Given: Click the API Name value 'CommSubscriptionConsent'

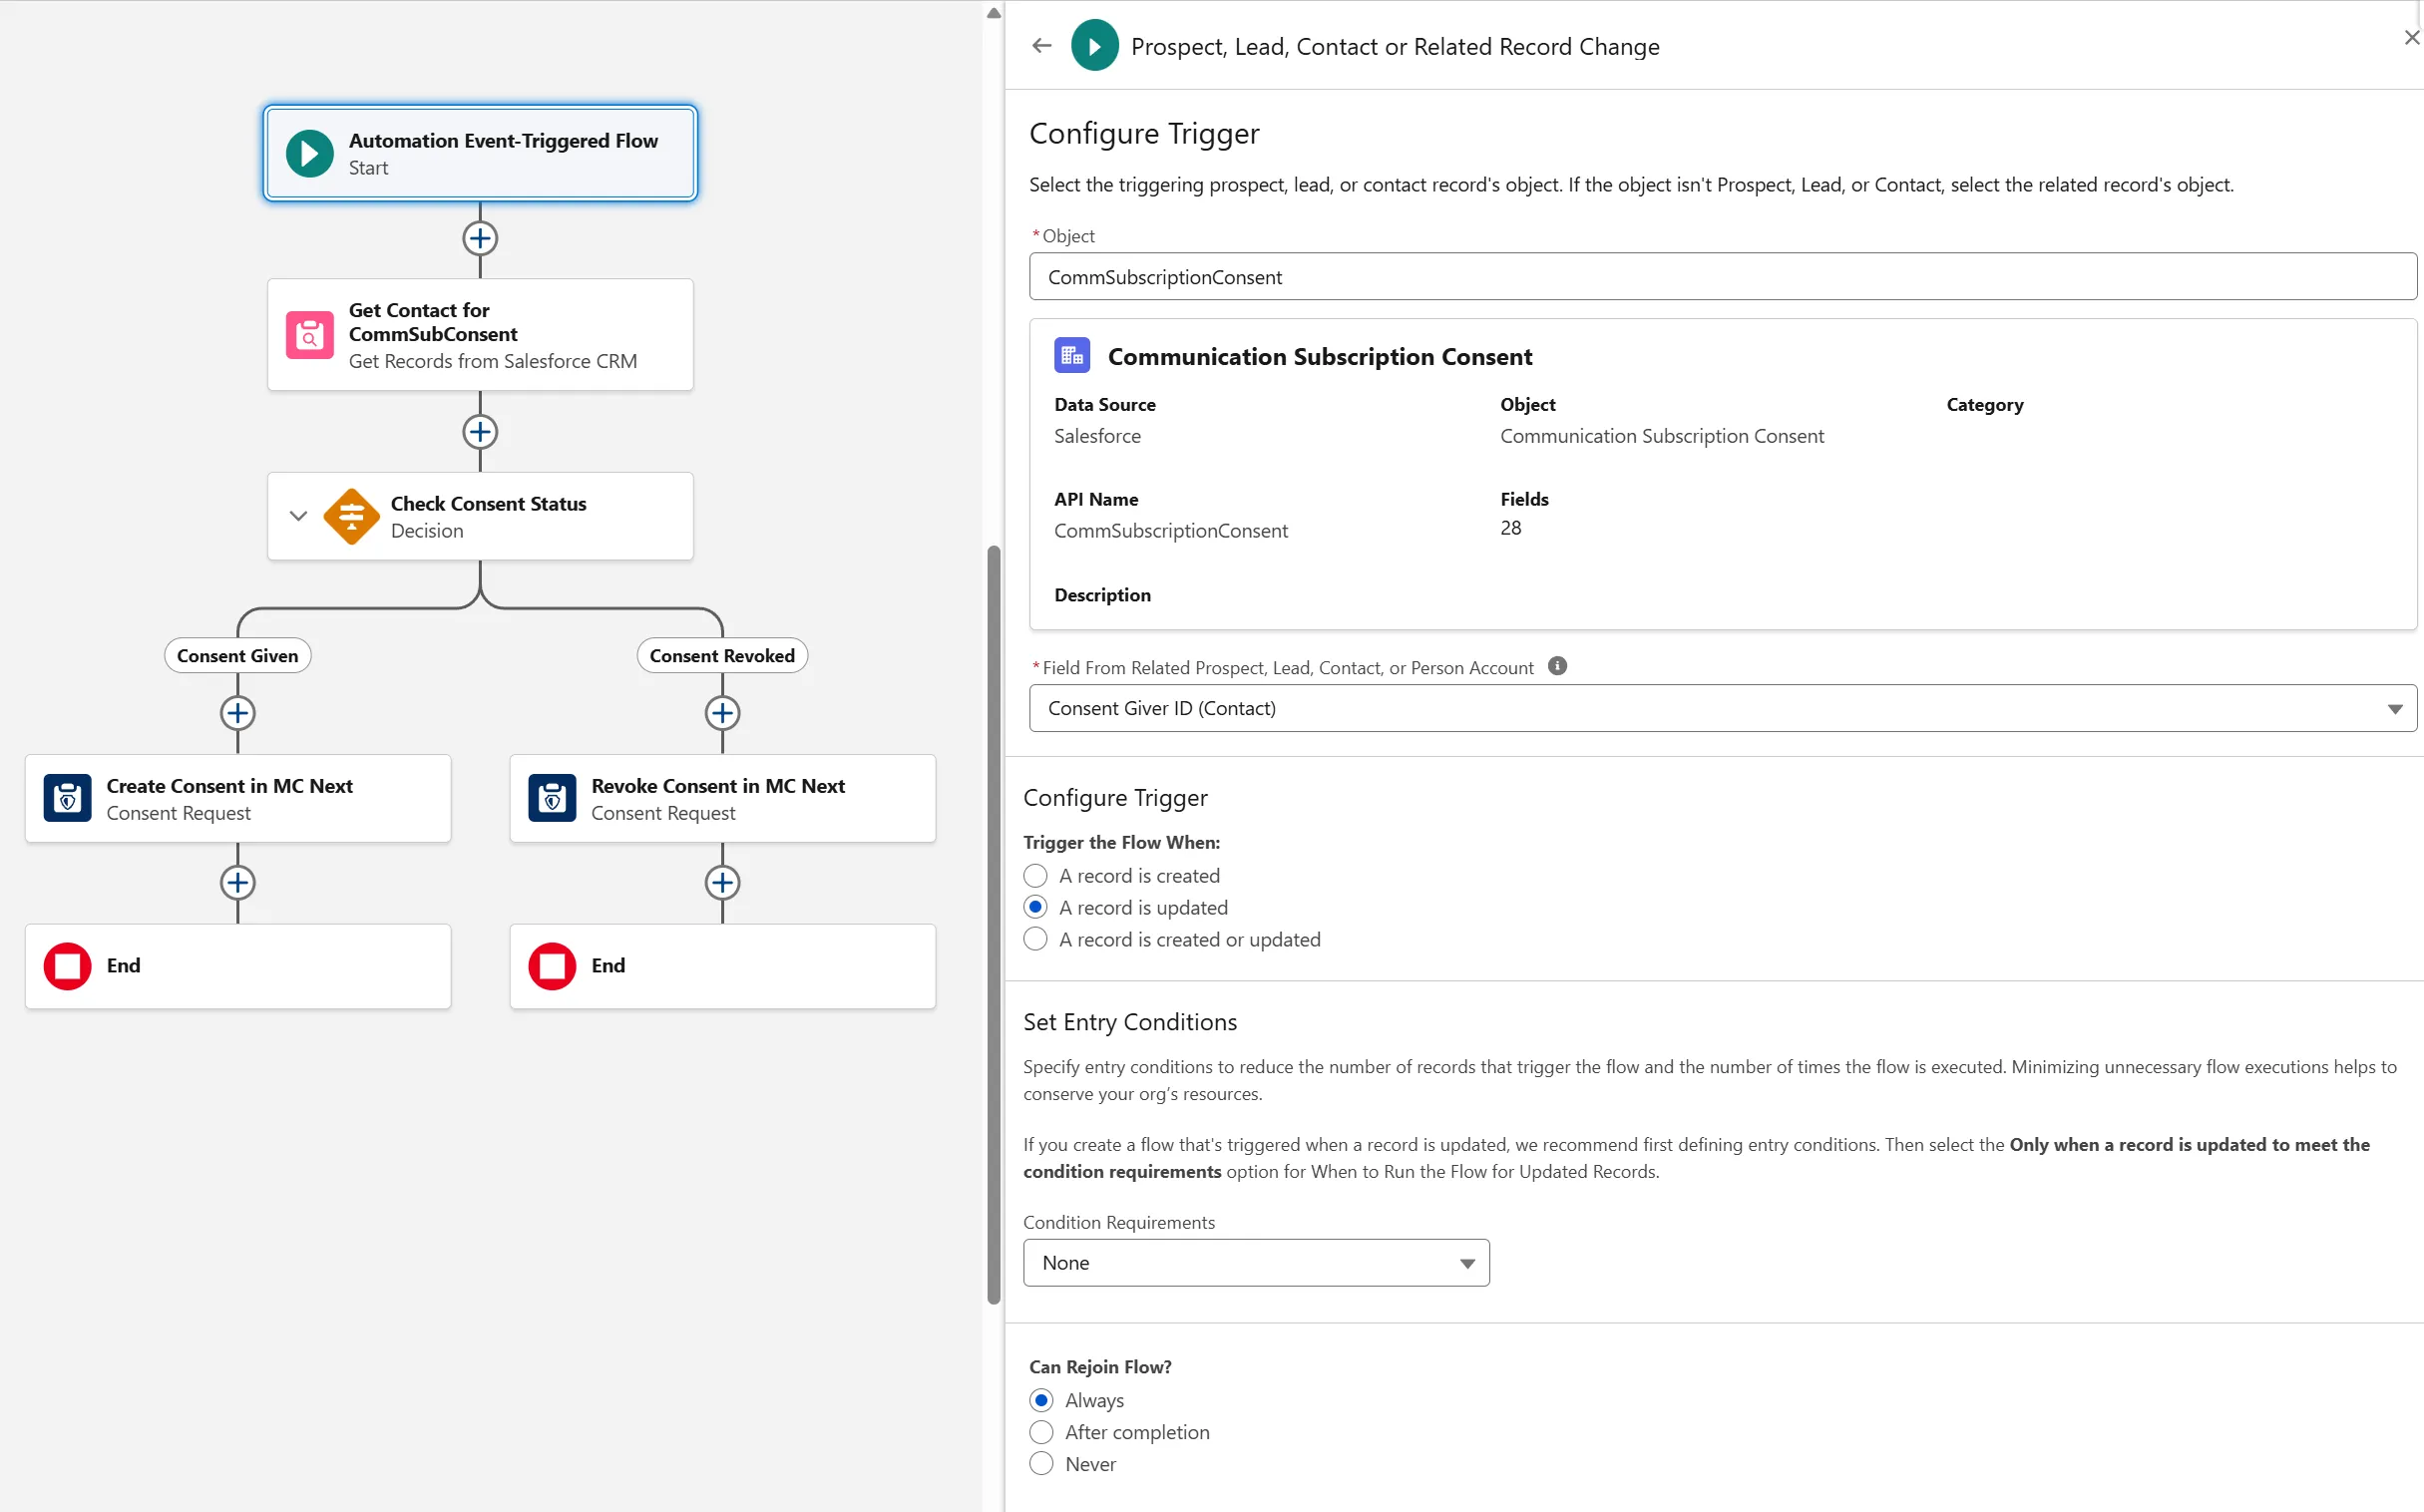Looking at the screenshot, I should [x=1171, y=531].
